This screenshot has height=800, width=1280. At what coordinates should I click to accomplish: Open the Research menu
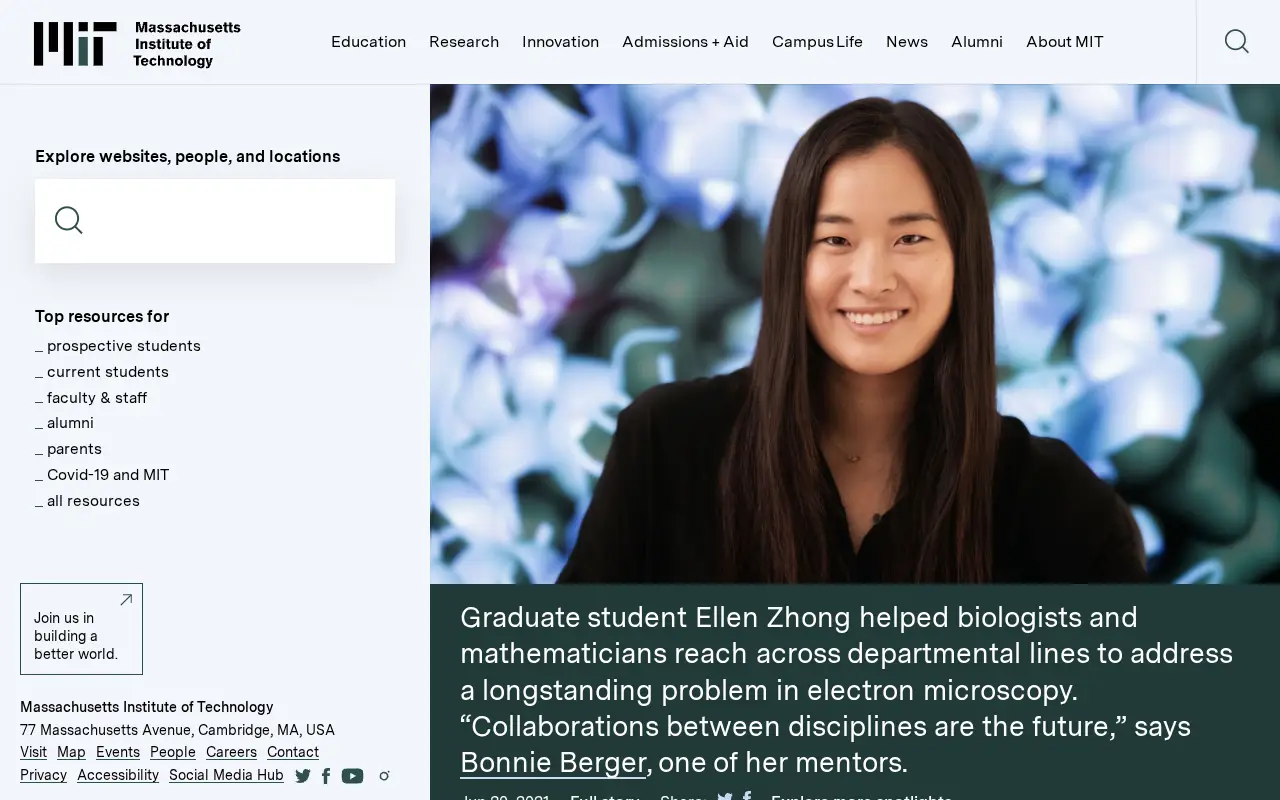pyautogui.click(x=464, y=42)
